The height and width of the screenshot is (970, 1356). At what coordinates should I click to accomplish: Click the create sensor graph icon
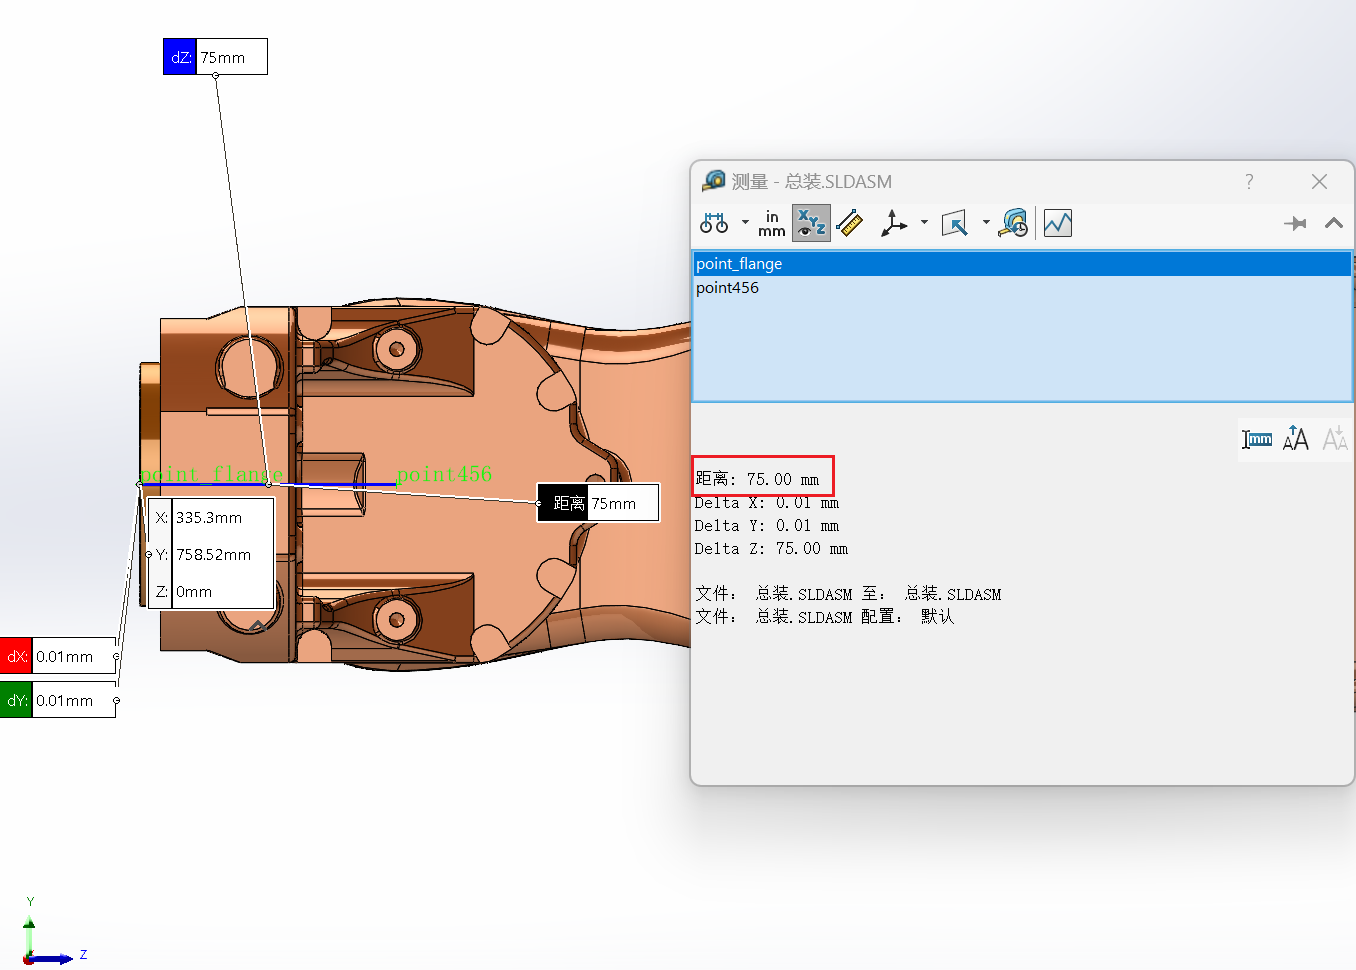[x=1057, y=223]
